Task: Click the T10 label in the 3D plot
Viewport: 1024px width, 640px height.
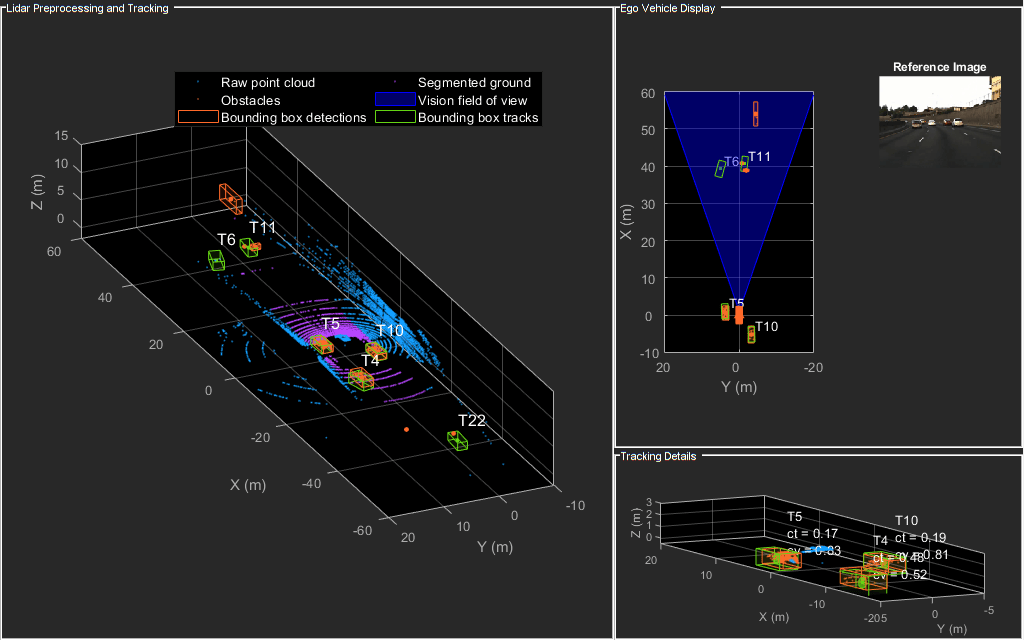Action: [390, 330]
